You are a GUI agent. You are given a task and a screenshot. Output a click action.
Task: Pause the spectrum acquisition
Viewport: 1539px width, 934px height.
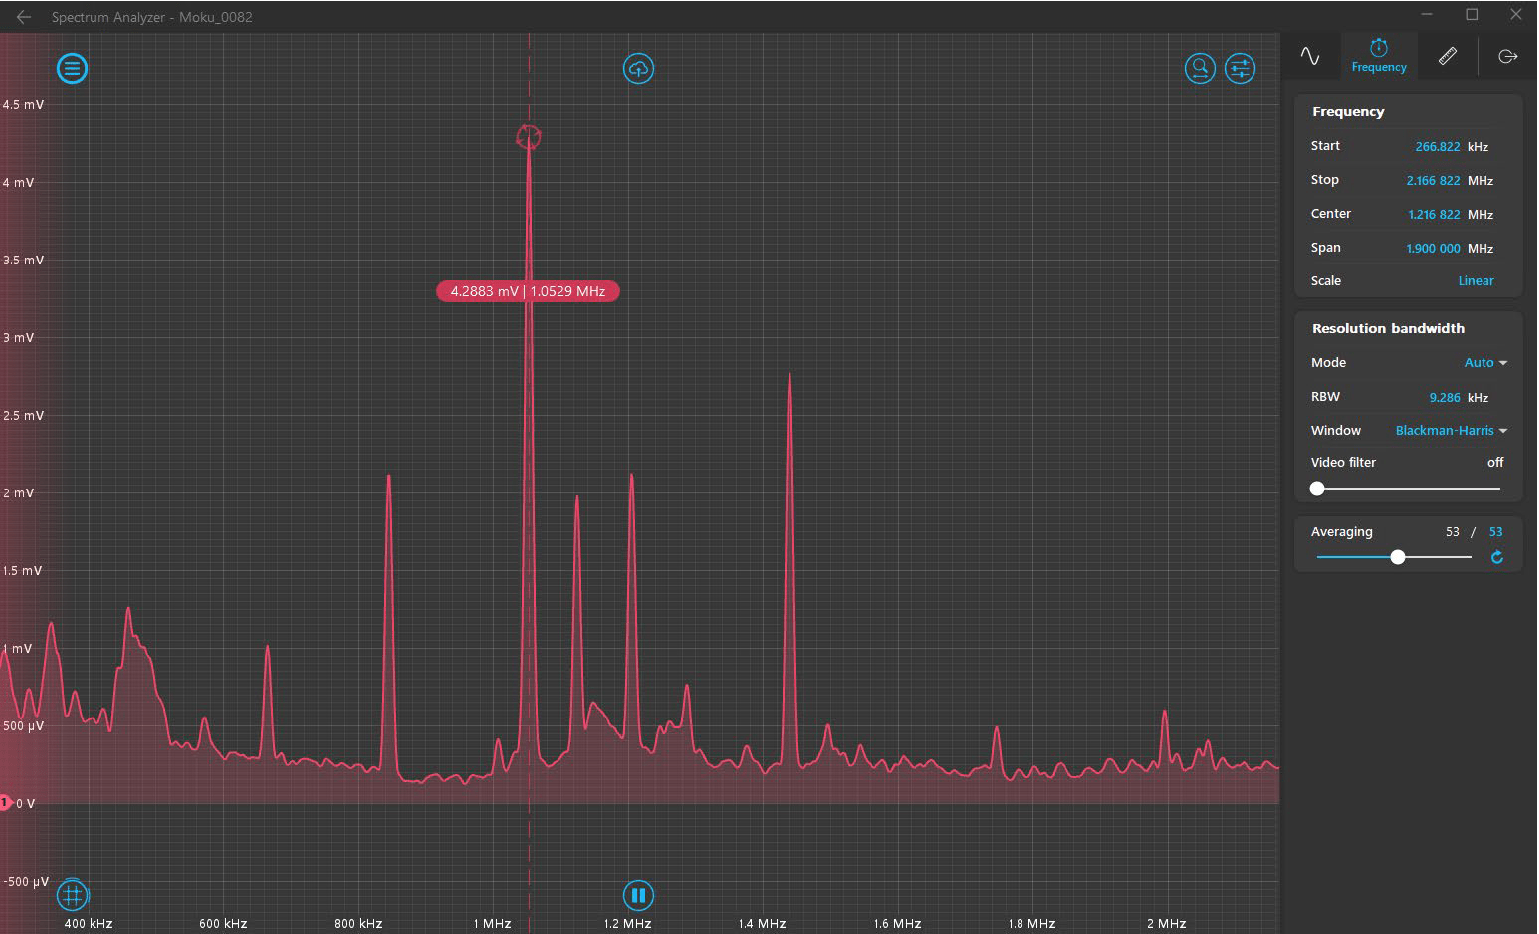tap(639, 895)
